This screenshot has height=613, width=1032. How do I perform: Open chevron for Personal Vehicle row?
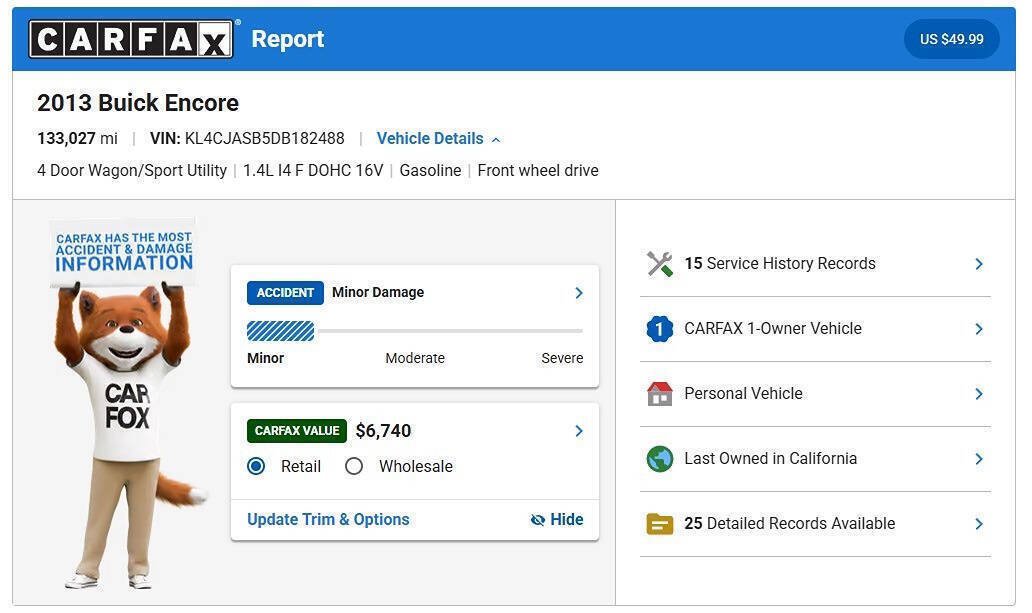coord(979,394)
